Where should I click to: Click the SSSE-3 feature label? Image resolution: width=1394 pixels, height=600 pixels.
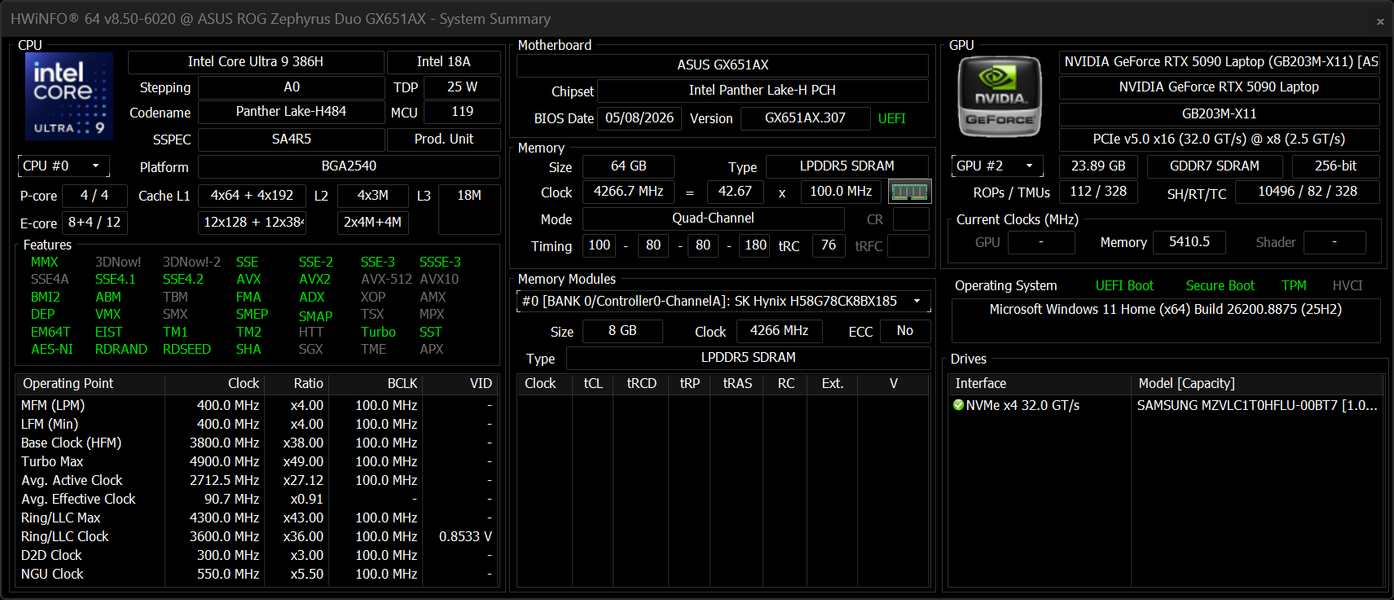coord(440,262)
